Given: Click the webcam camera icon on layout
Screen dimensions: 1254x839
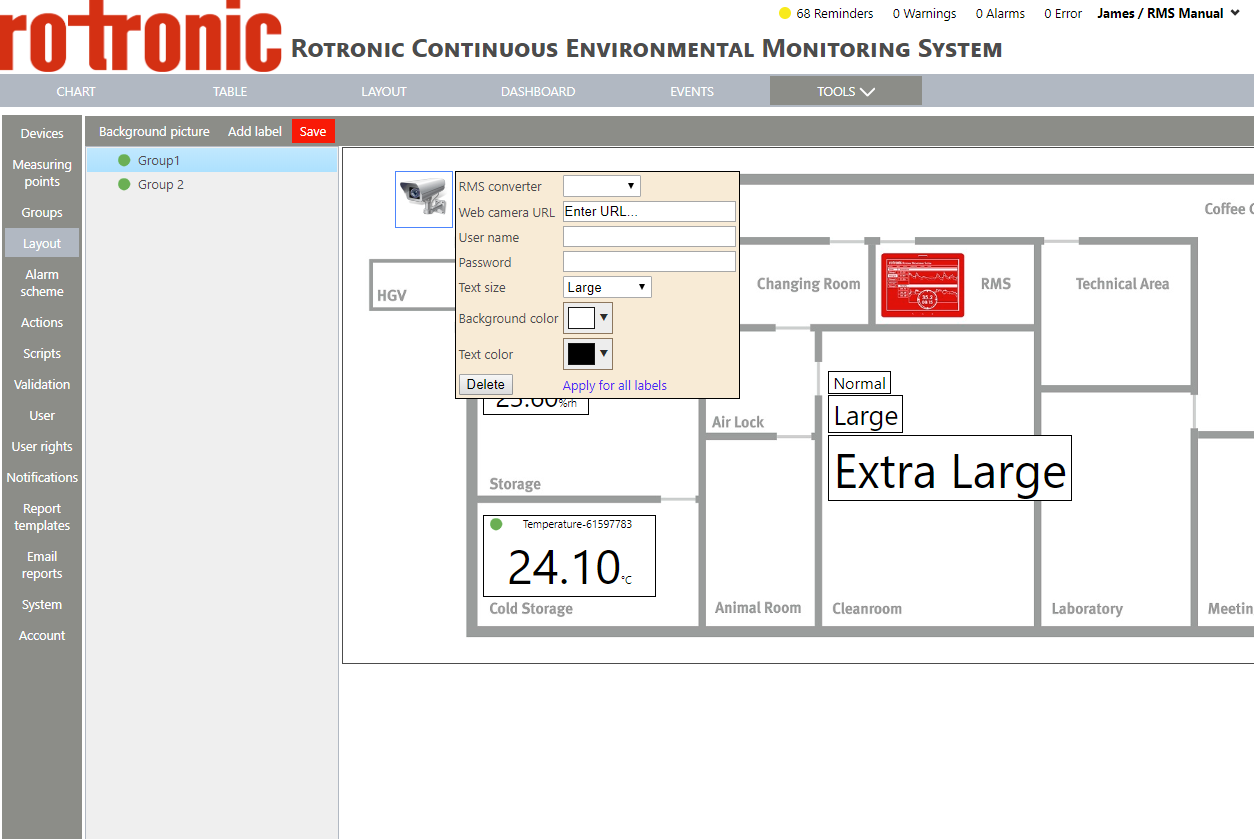Looking at the screenshot, I should [x=424, y=200].
